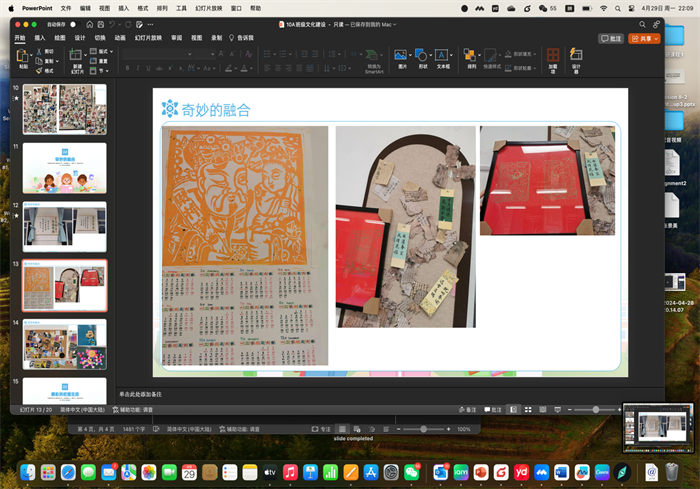Click the Shapes (形状) icon
Image resolution: width=700 pixels, height=489 pixels.
click(x=421, y=55)
